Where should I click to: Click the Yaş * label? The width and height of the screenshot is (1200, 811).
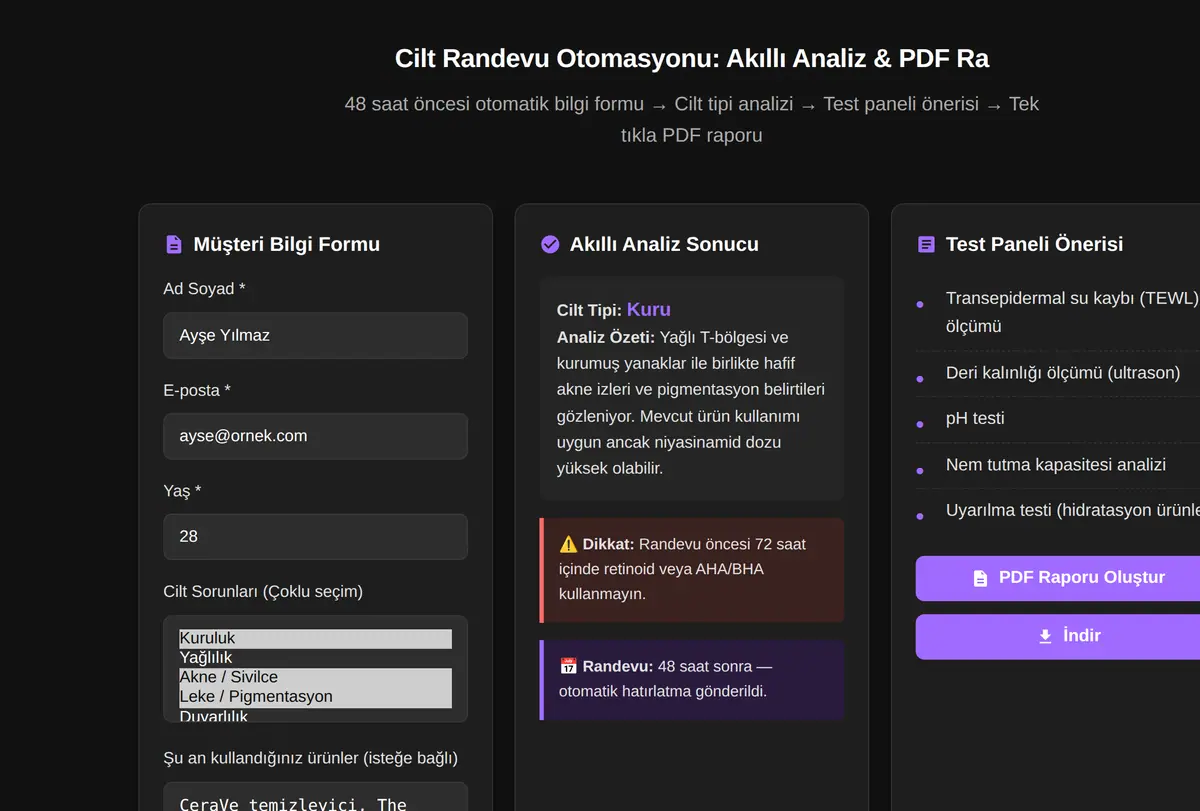click(x=182, y=491)
